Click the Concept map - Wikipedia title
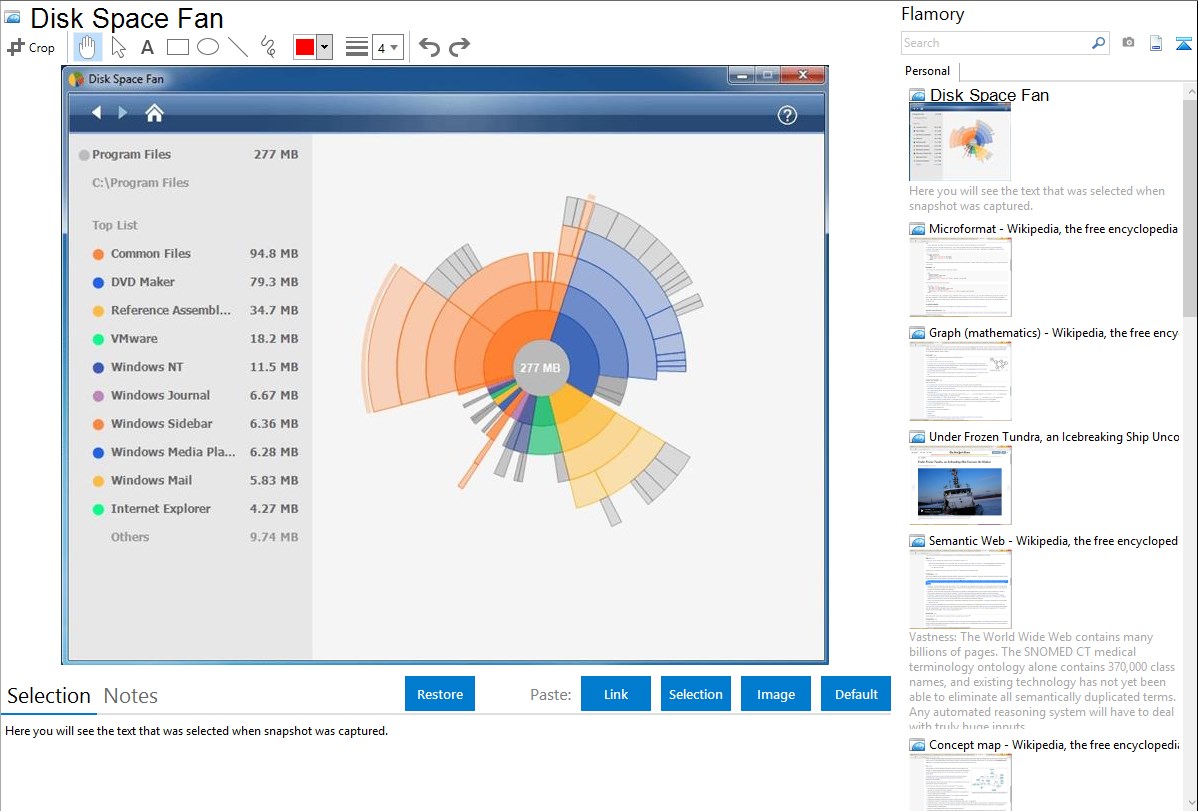The image size is (1198, 811). pos(1053,744)
